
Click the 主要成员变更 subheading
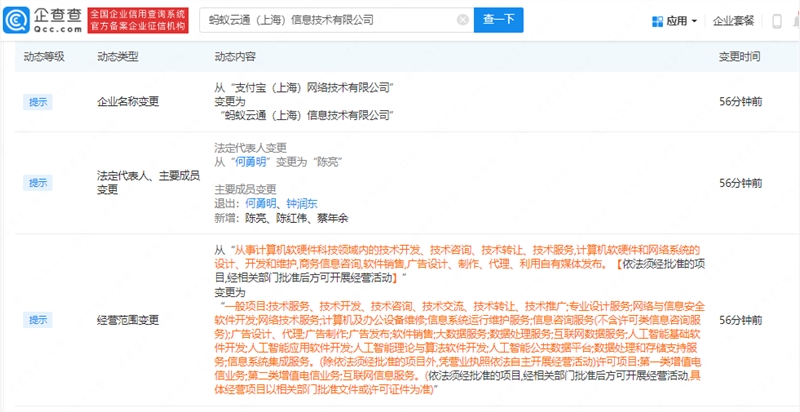pyautogui.click(x=245, y=189)
